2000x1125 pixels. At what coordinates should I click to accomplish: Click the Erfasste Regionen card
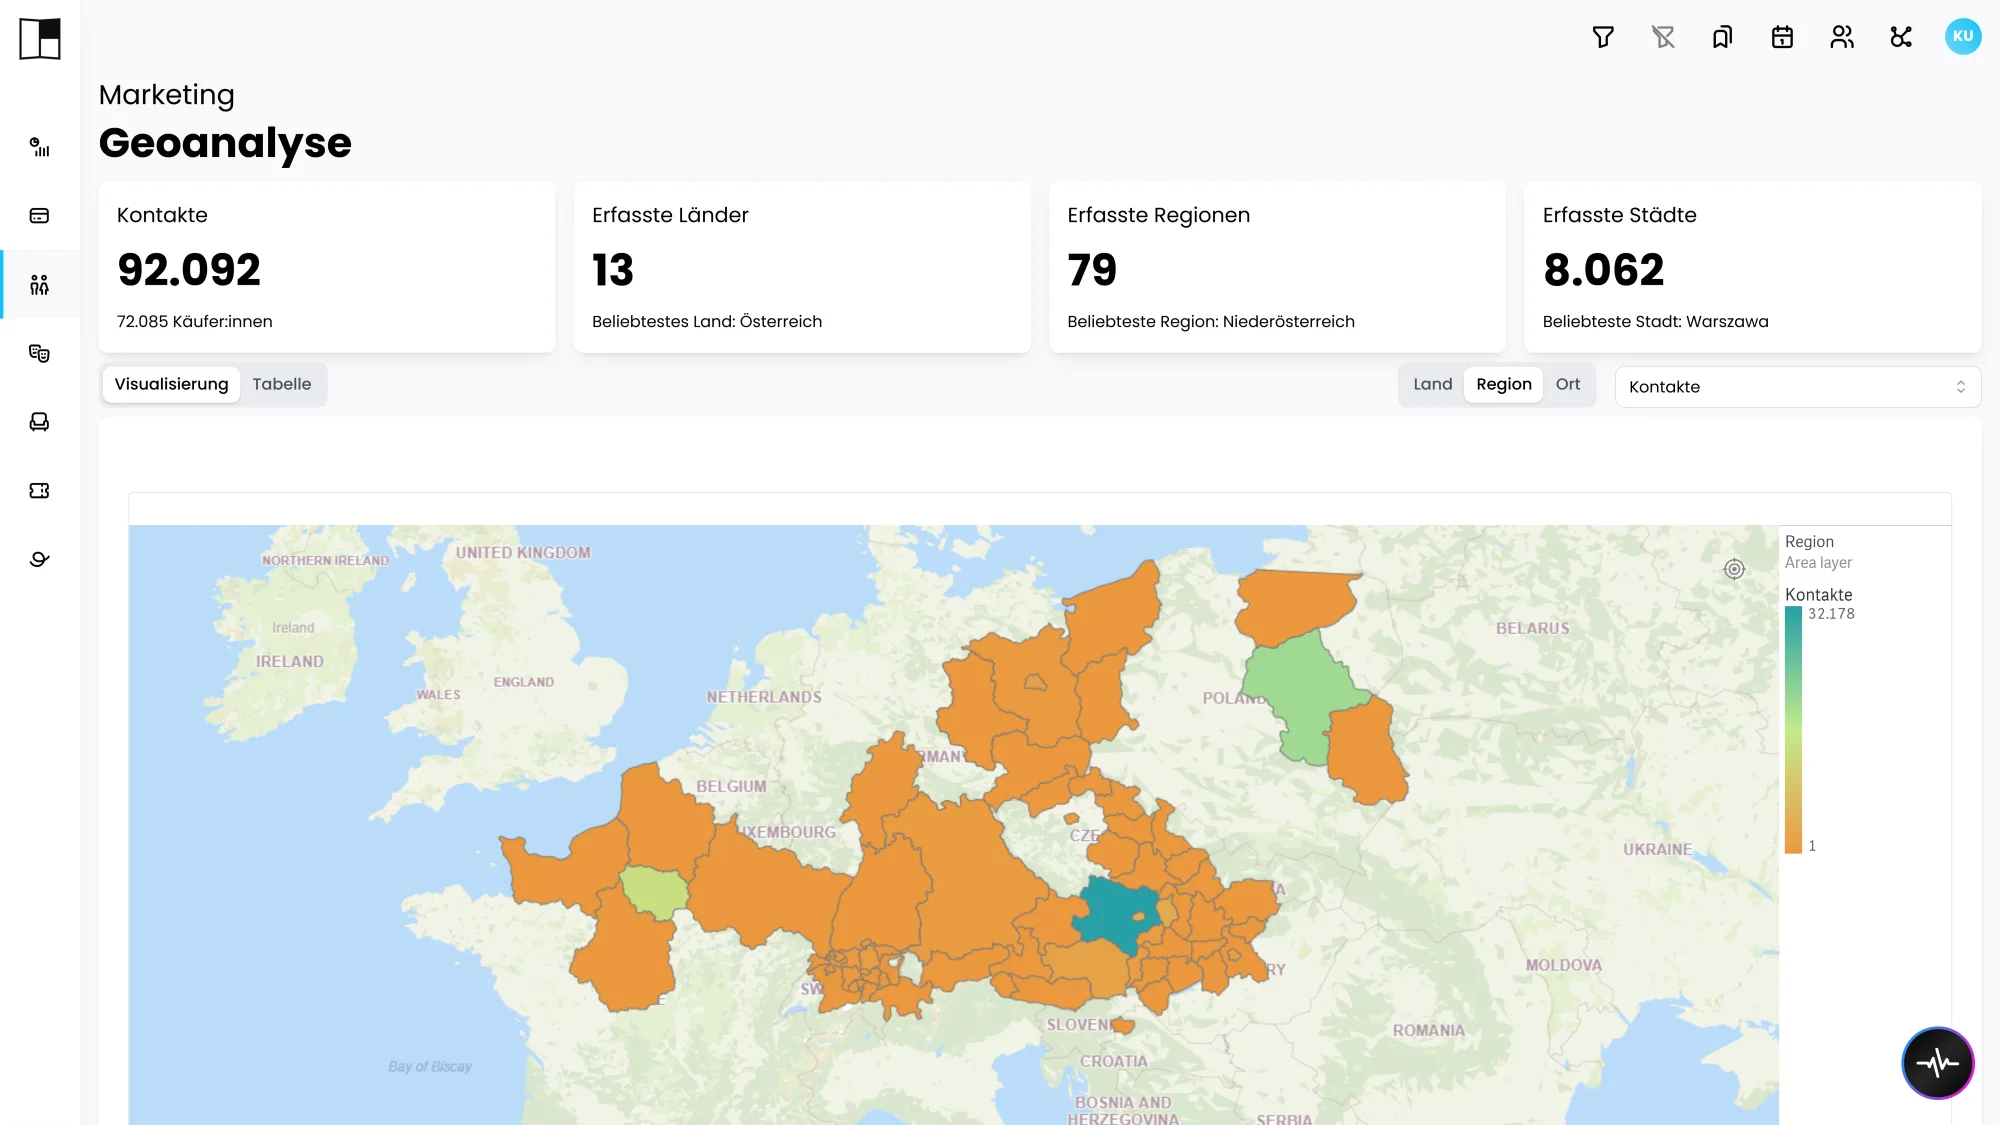(1277, 267)
